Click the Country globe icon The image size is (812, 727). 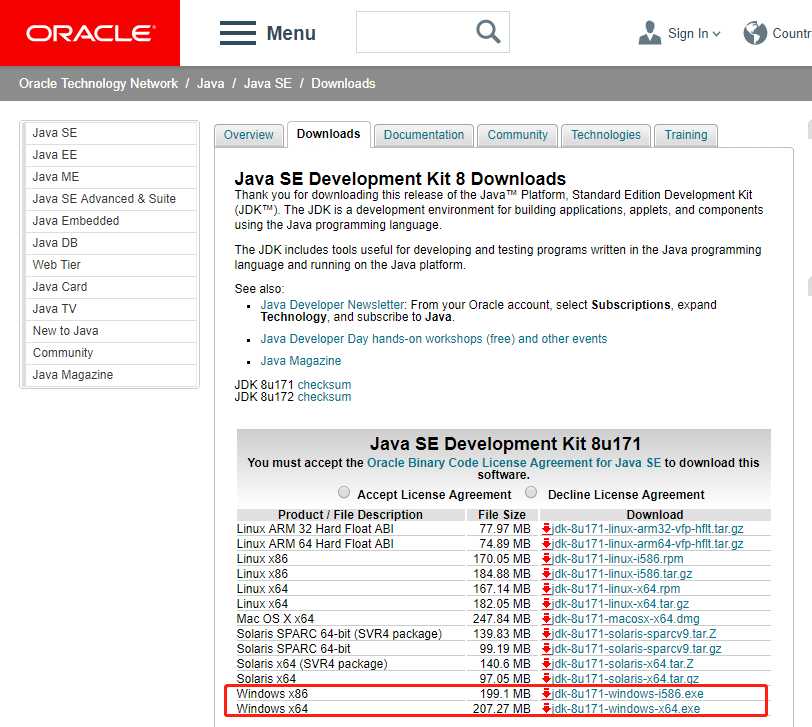tap(755, 33)
